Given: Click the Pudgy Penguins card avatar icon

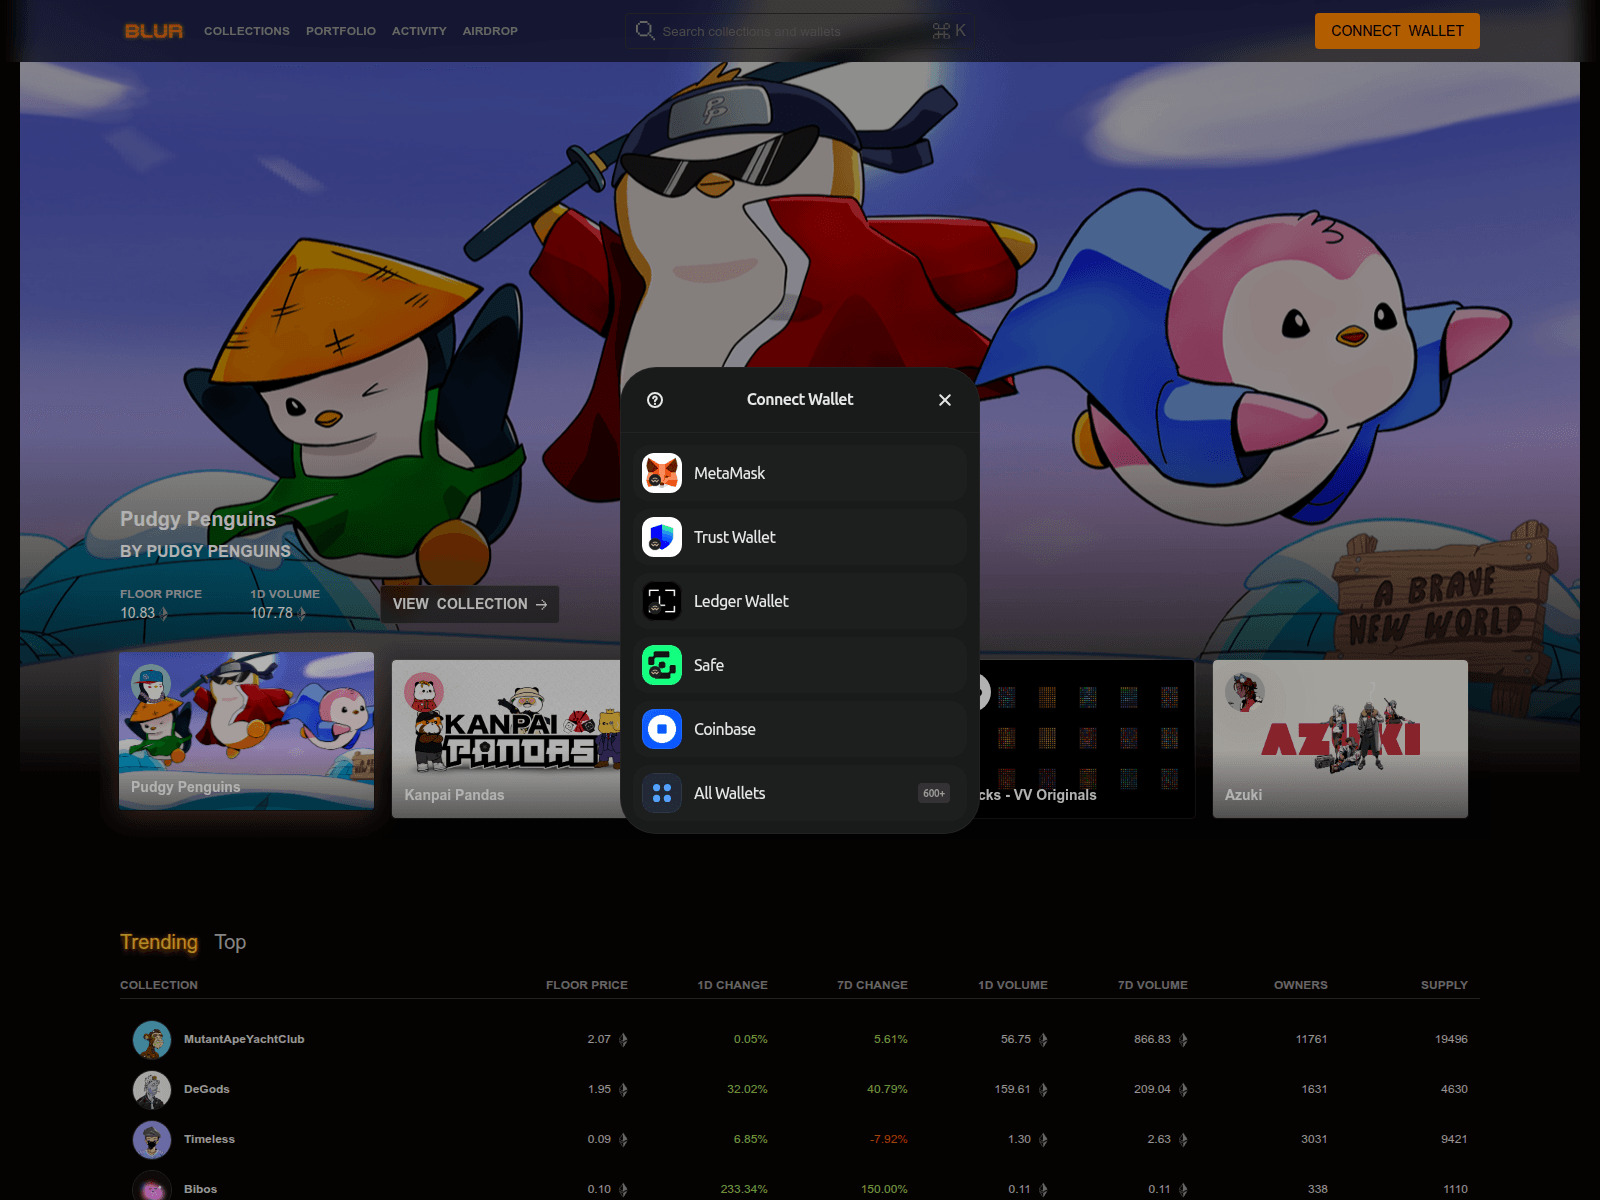Looking at the screenshot, I should [x=151, y=685].
